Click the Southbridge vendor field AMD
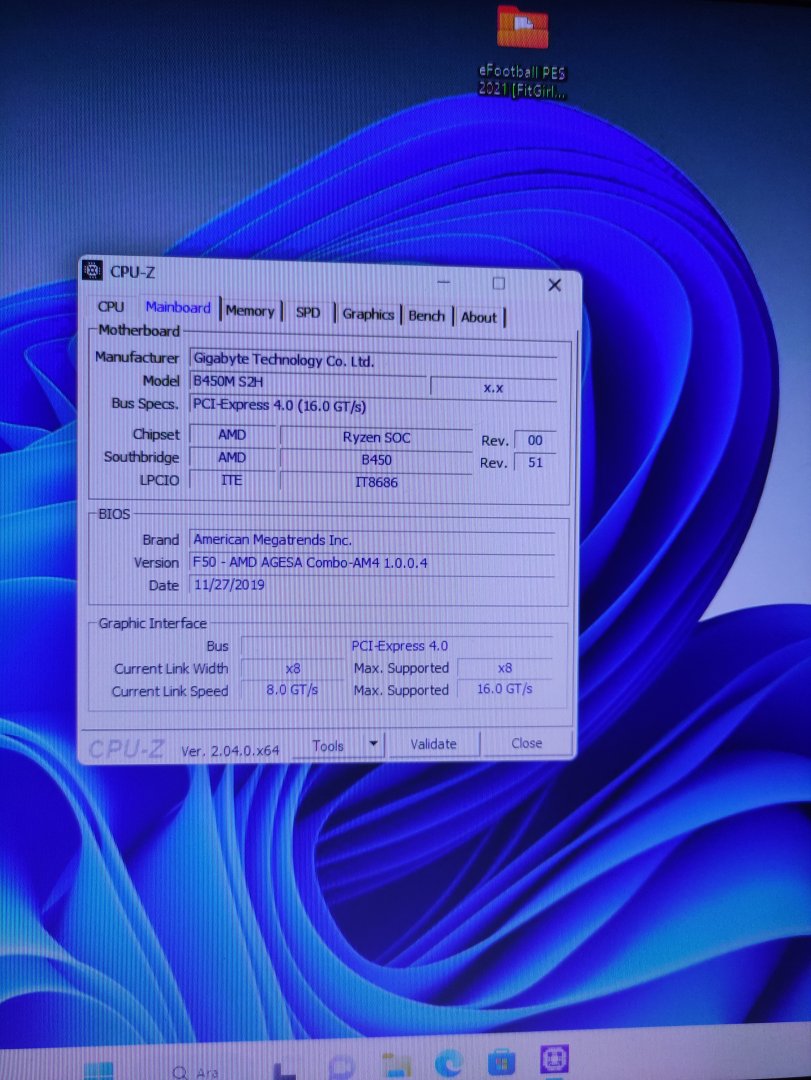 click(x=232, y=457)
